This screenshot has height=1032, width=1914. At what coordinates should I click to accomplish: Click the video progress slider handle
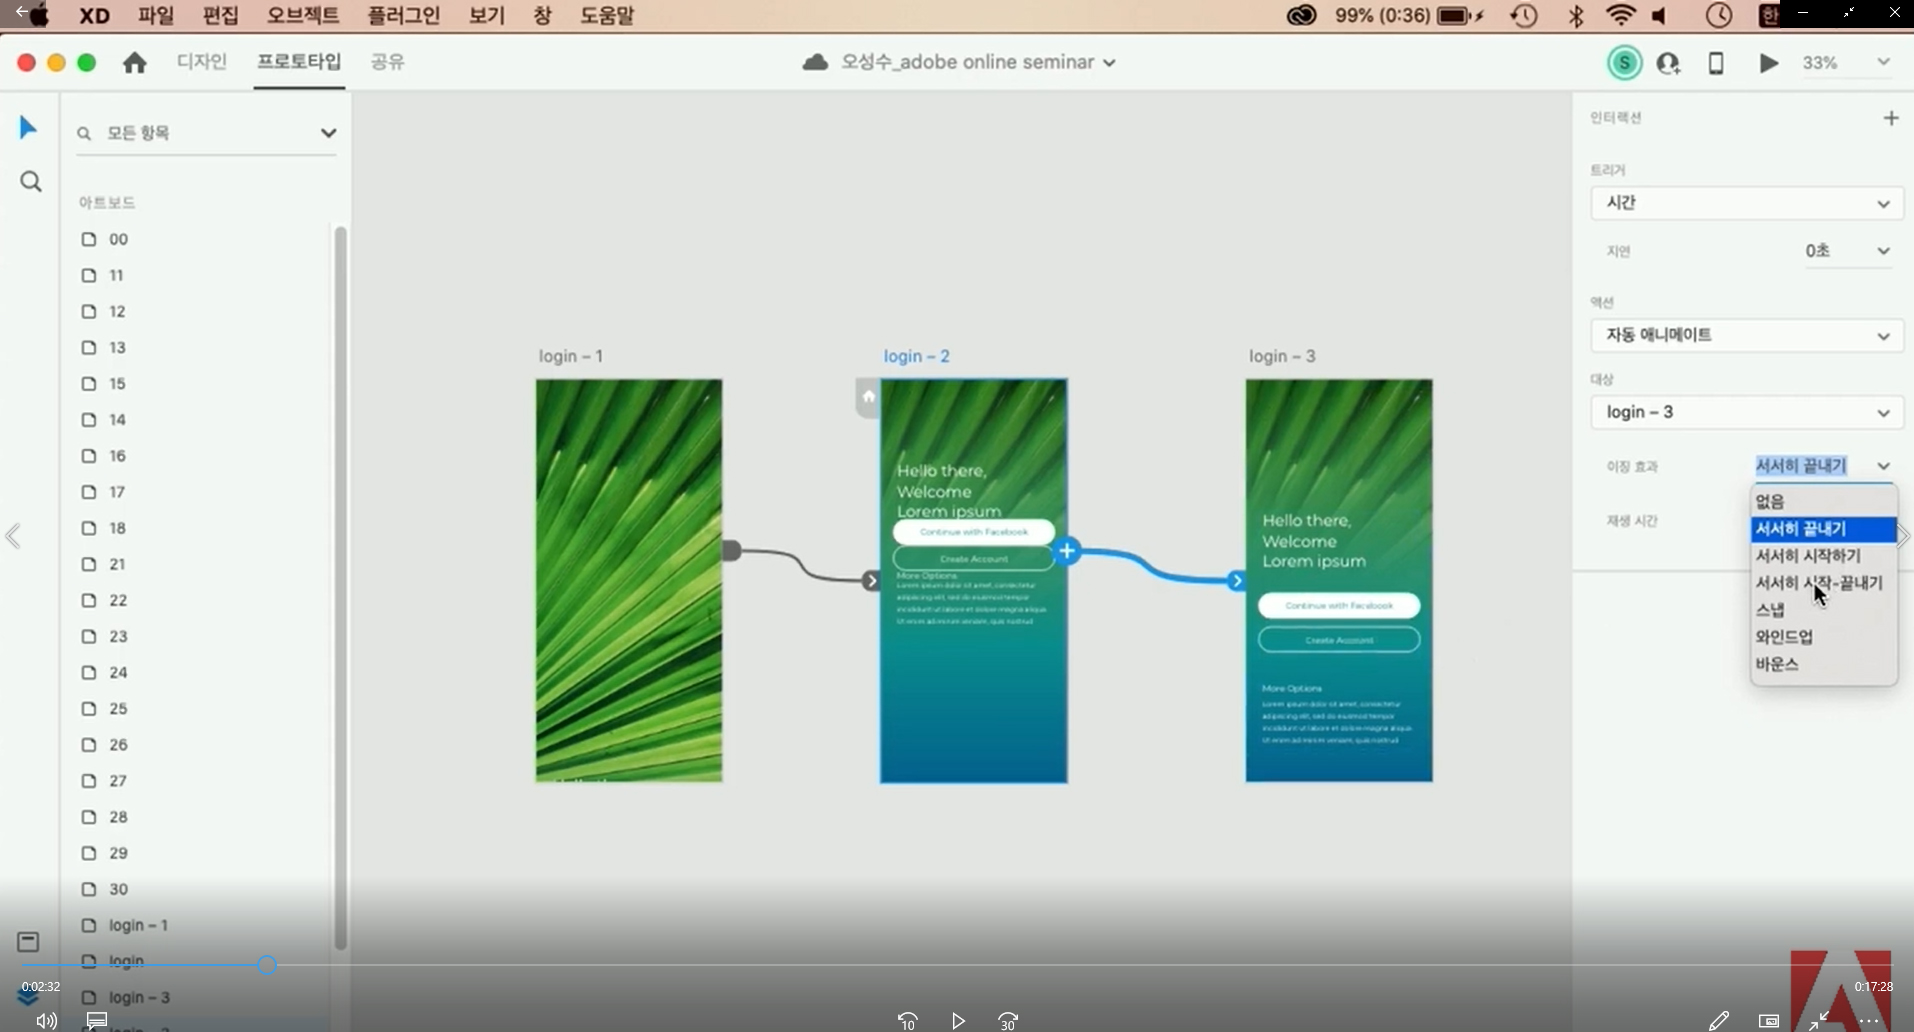point(267,965)
